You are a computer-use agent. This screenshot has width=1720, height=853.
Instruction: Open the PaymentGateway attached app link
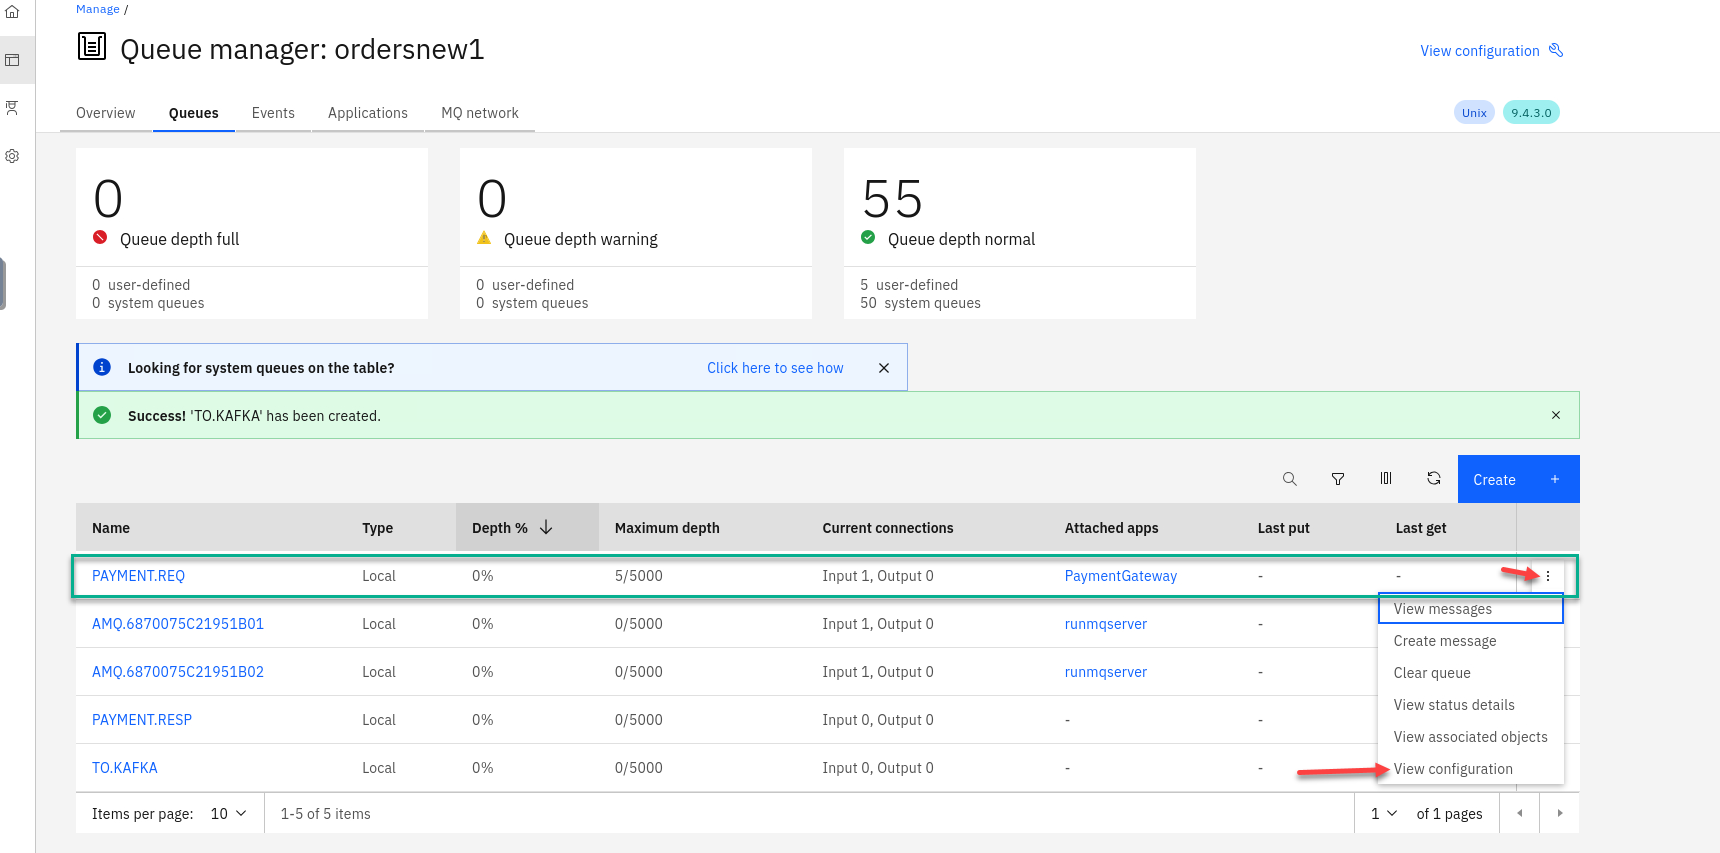[1120, 576]
